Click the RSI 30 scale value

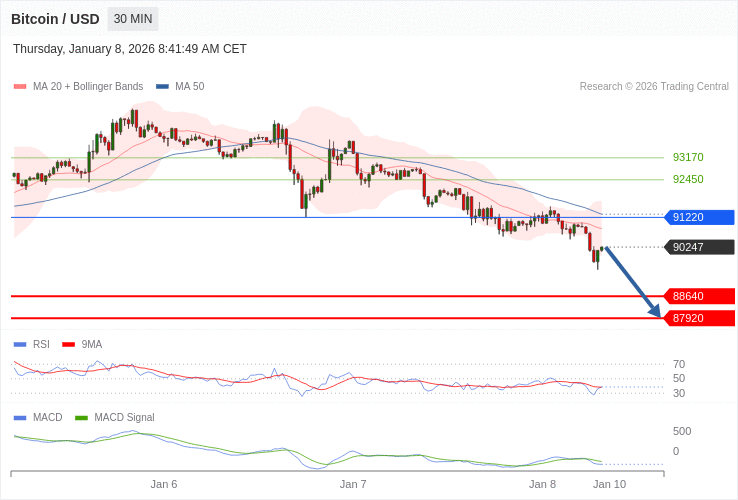coord(679,393)
